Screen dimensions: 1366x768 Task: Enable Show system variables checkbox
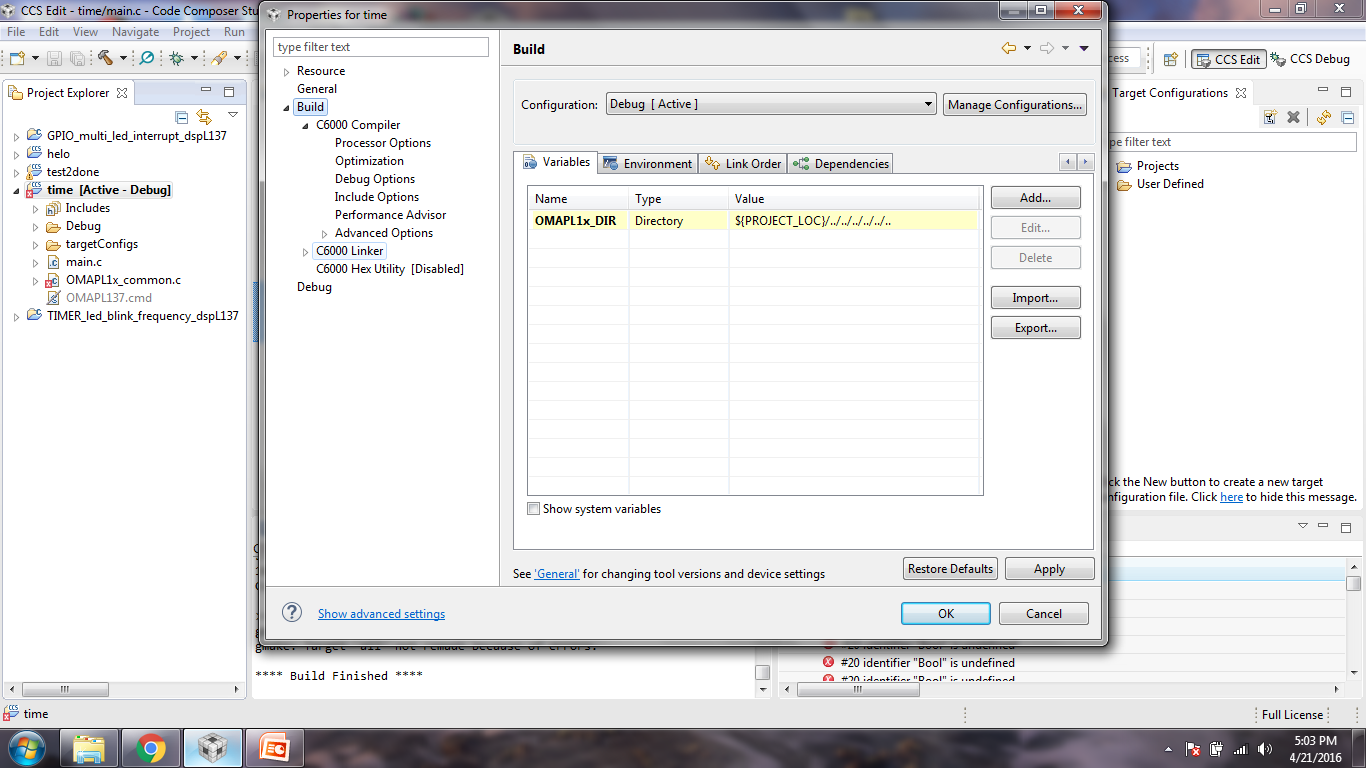coord(534,509)
